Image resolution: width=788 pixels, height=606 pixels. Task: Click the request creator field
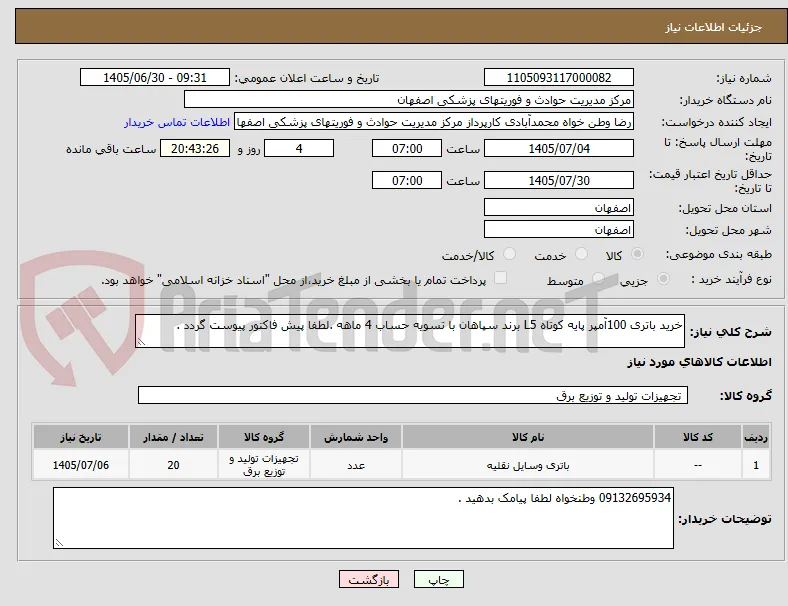(x=434, y=122)
